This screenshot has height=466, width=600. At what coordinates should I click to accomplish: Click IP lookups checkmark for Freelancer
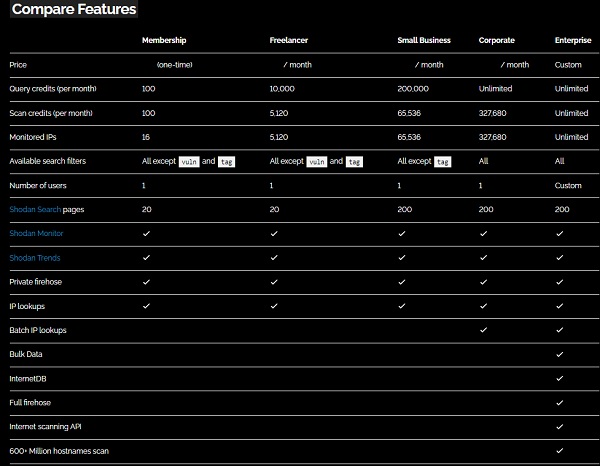pos(274,306)
